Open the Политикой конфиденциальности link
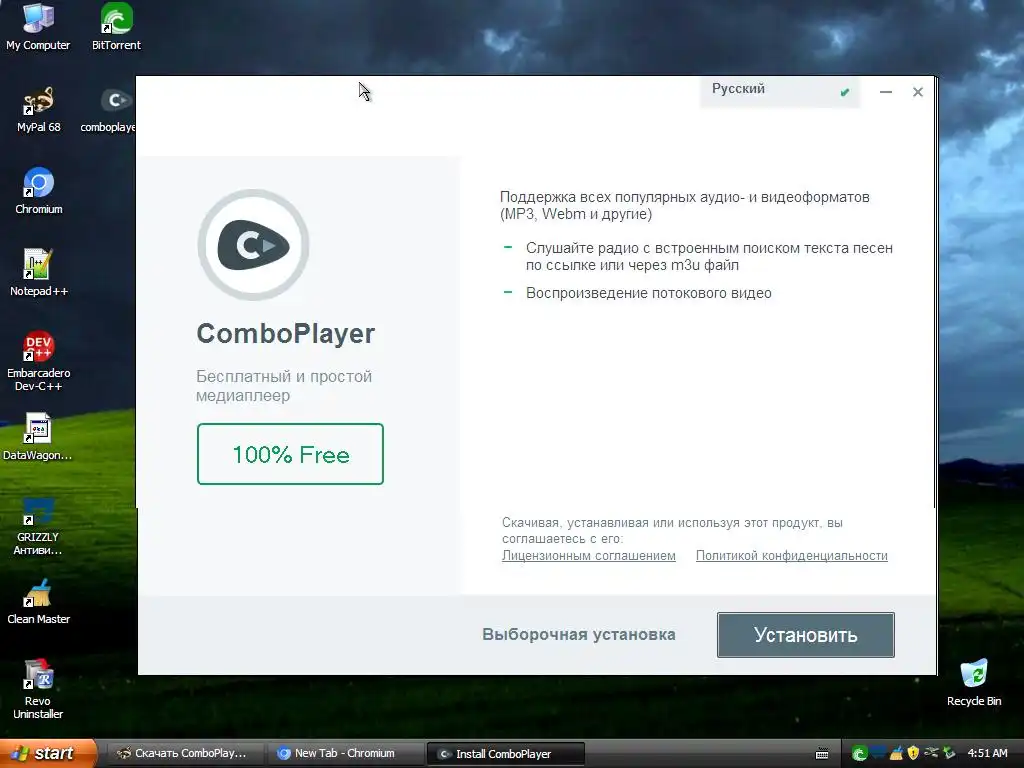This screenshot has height=768, width=1024. tap(792, 556)
